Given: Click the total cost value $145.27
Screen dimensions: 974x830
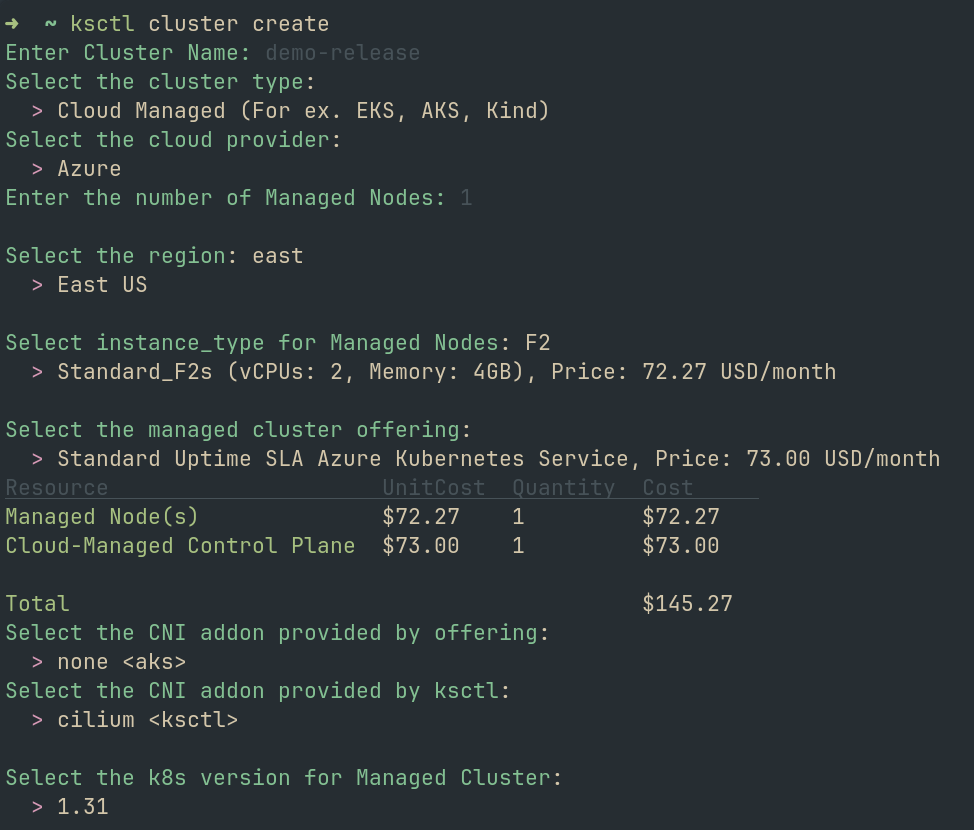Looking at the screenshot, I should pyautogui.click(x=687, y=603).
